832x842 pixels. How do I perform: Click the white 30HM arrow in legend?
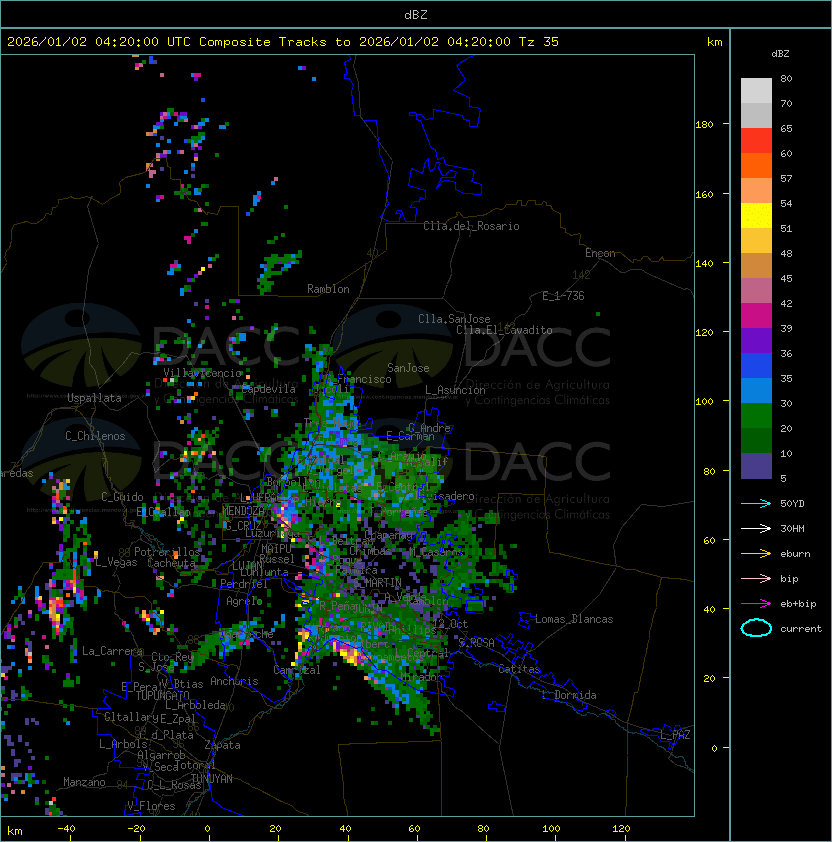coord(756,528)
